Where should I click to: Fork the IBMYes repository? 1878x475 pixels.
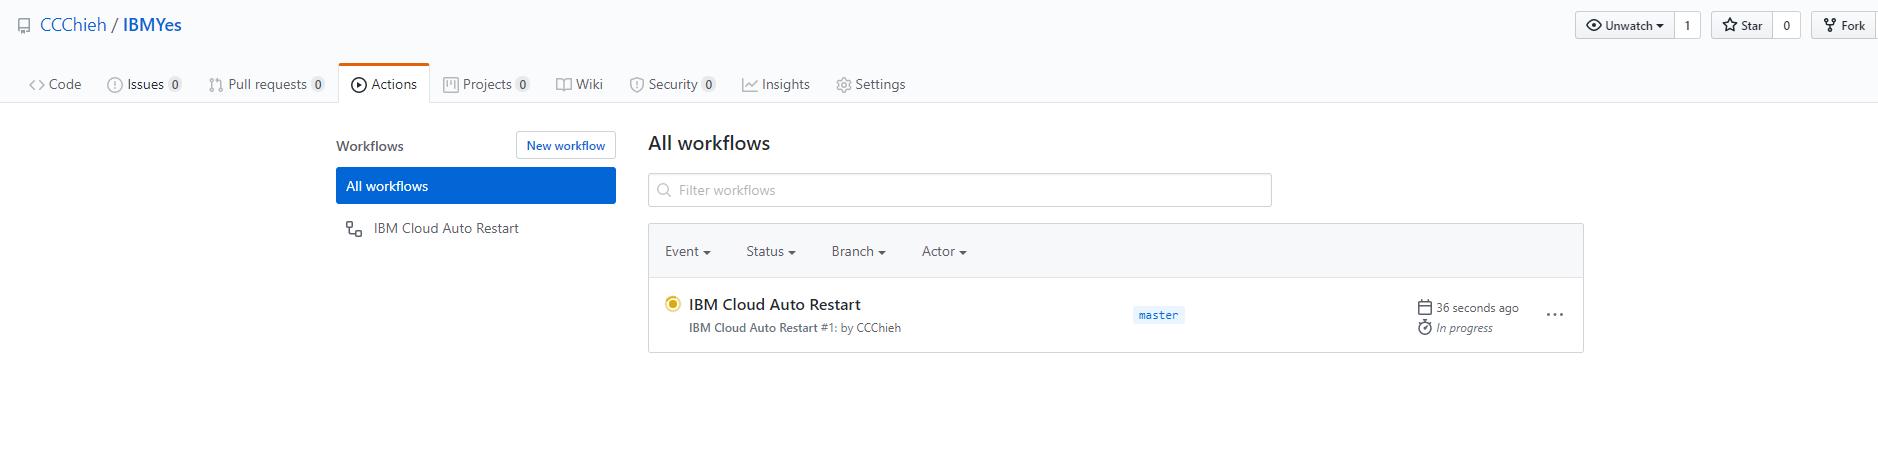click(x=1844, y=25)
